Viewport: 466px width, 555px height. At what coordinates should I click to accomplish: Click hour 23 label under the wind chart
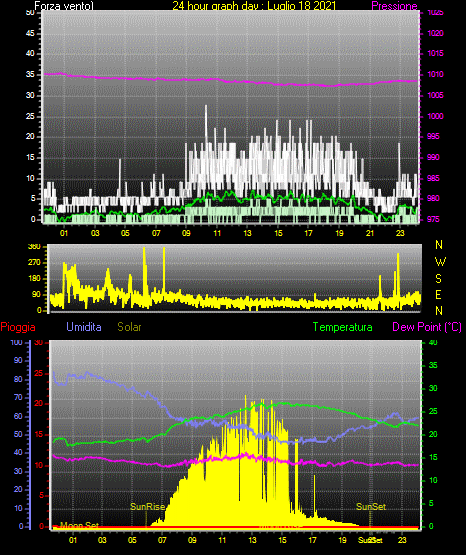(400, 233)
